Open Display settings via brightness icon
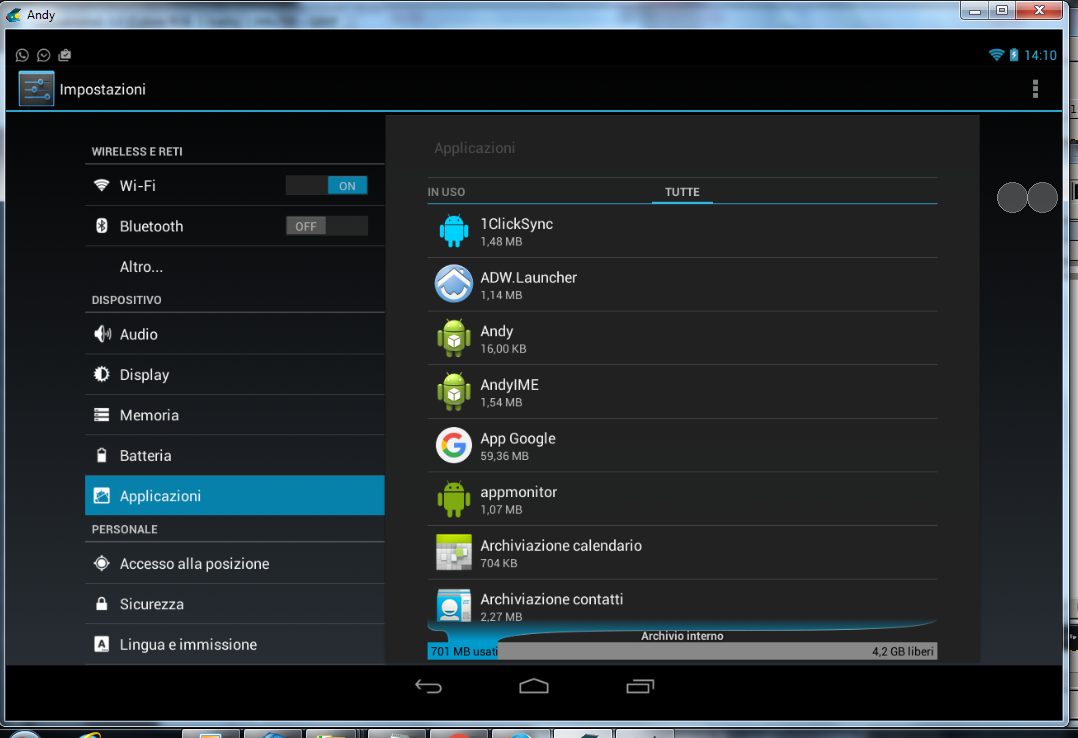 [101, 374]
